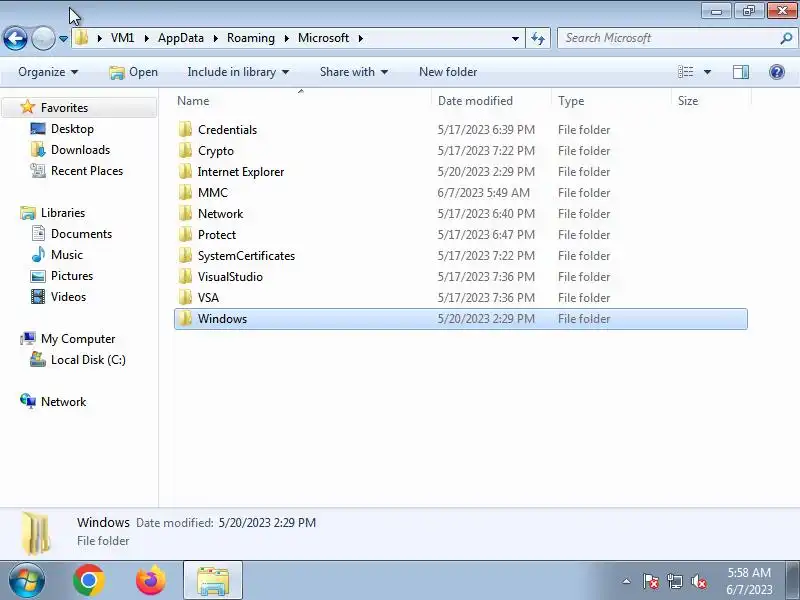Toggle the preview pane
The image size is (800, 600).
[741, 72]
